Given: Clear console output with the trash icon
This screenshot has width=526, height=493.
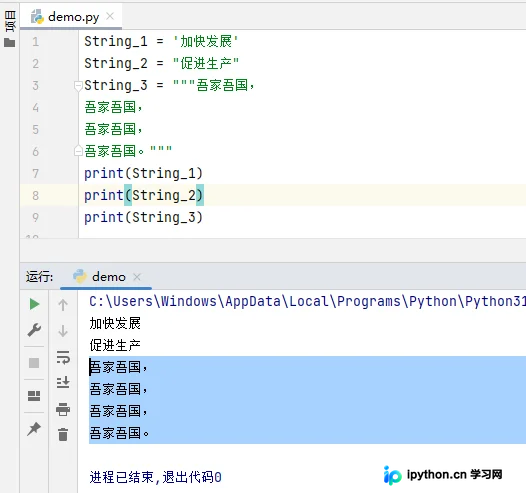Looking at the screenshot, I should click(x=63, y=434).
